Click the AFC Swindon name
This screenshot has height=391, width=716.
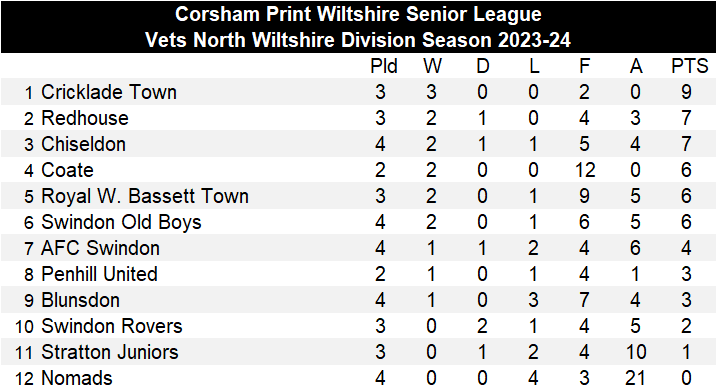(100, 248)
